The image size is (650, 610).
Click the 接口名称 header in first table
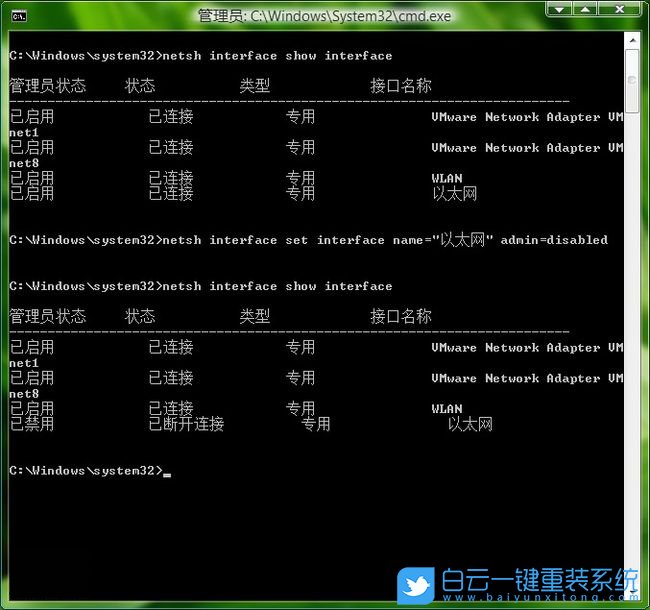401,86
